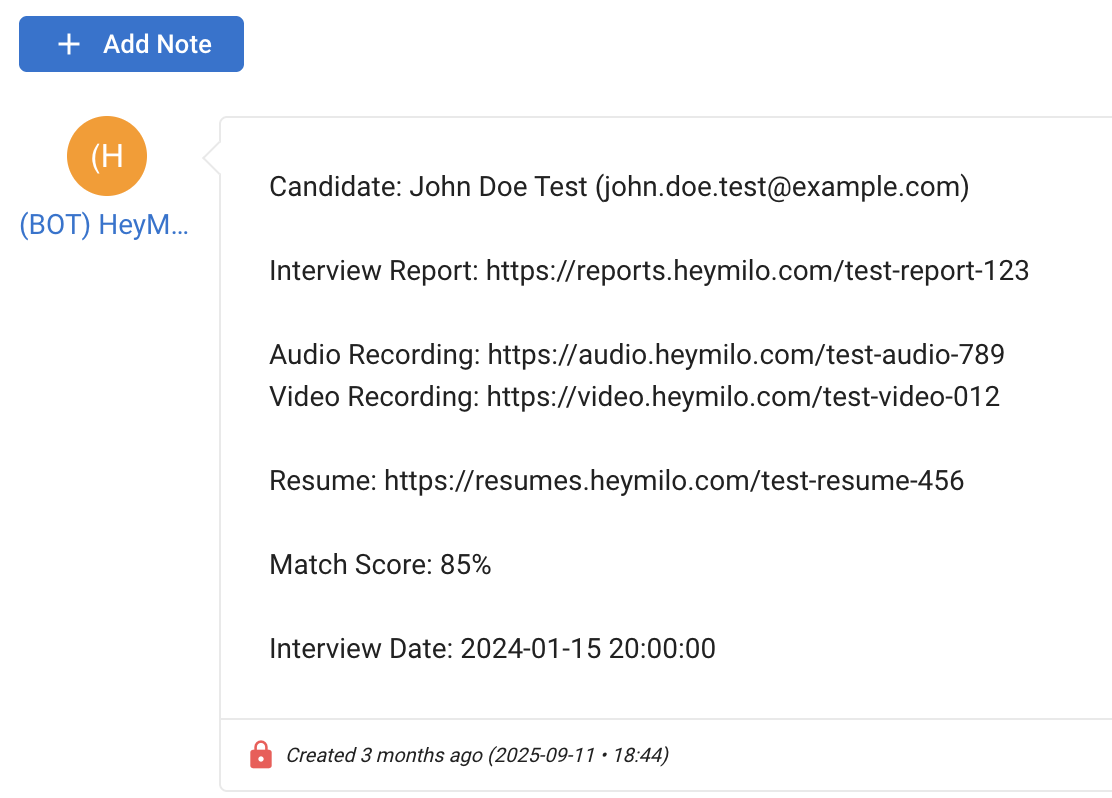Click the Match Score 85% value
1112x798 pixels.
(466, 565)
